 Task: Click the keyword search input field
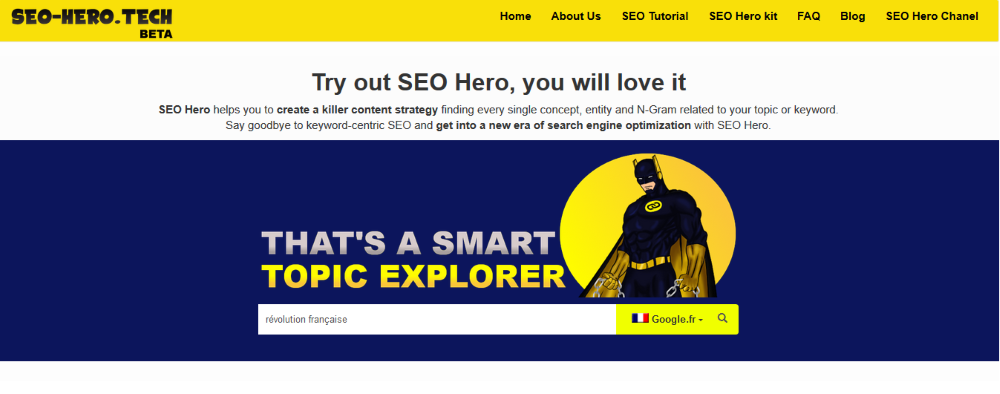(437, 319)
